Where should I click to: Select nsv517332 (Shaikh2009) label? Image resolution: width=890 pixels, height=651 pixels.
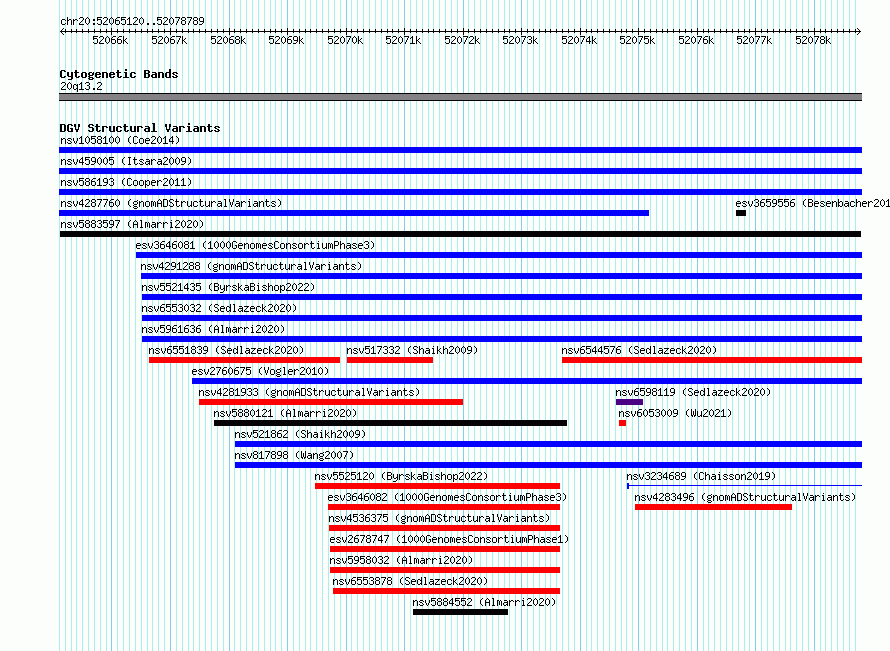coord(412,350)
